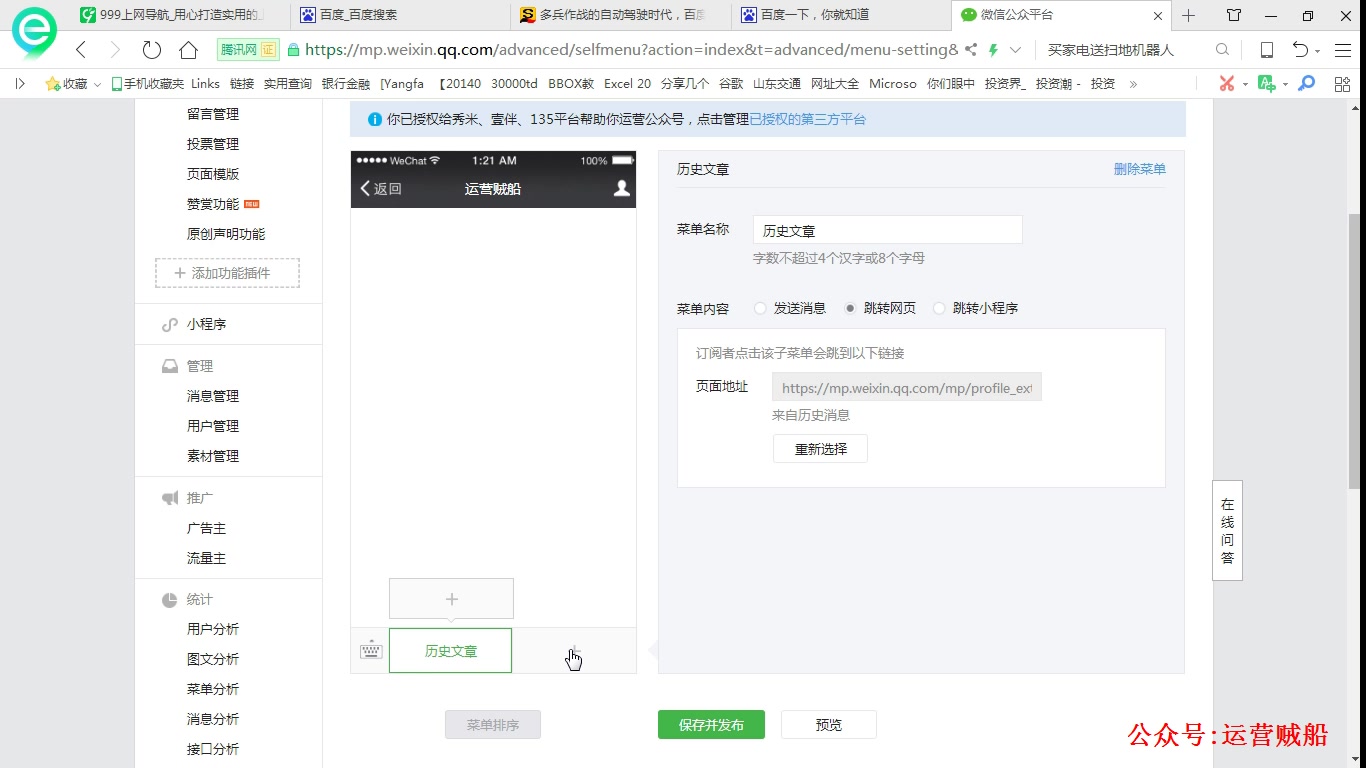Go to browser home page icon
This screenshot has height=768, width=1366.
pyautogui.click(x=188, y=50)
